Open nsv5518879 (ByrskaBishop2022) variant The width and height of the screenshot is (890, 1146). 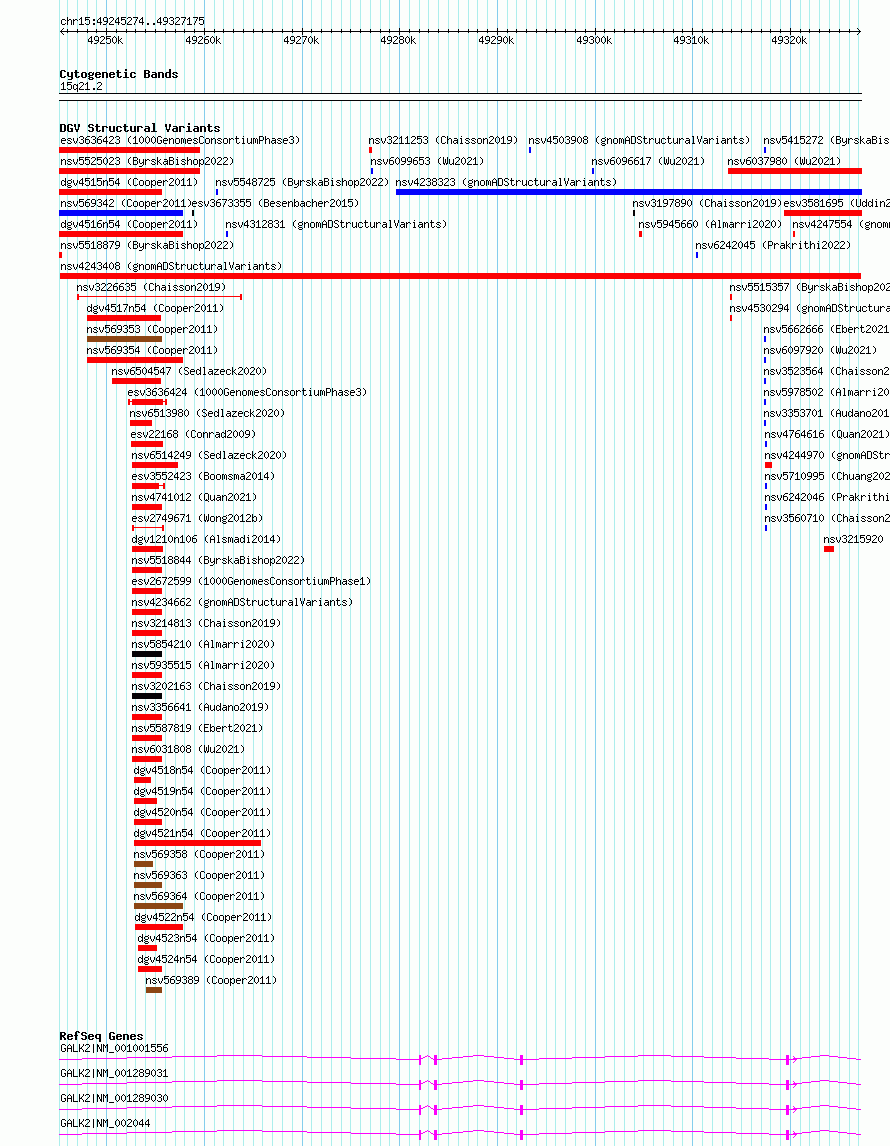[147, 246]
